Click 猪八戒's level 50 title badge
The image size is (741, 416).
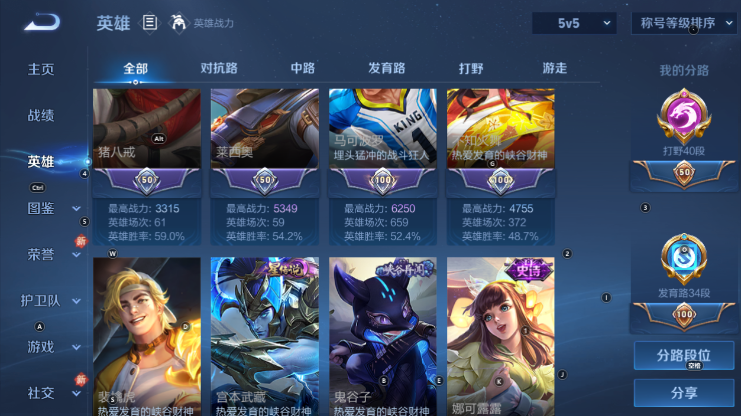(x=146, y=180)
